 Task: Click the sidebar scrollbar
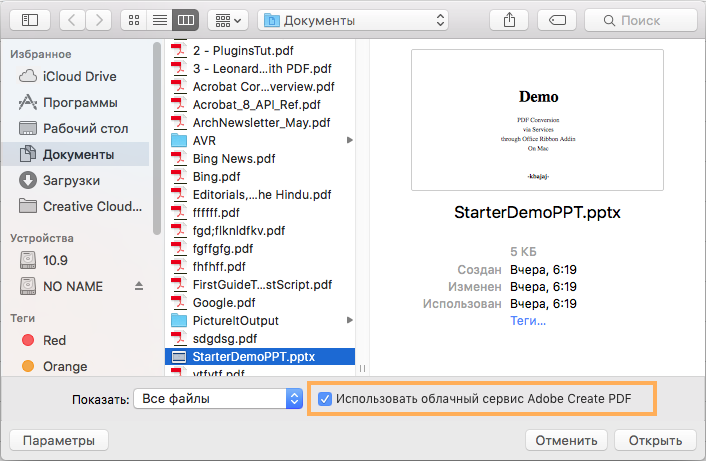click(157, 138)
